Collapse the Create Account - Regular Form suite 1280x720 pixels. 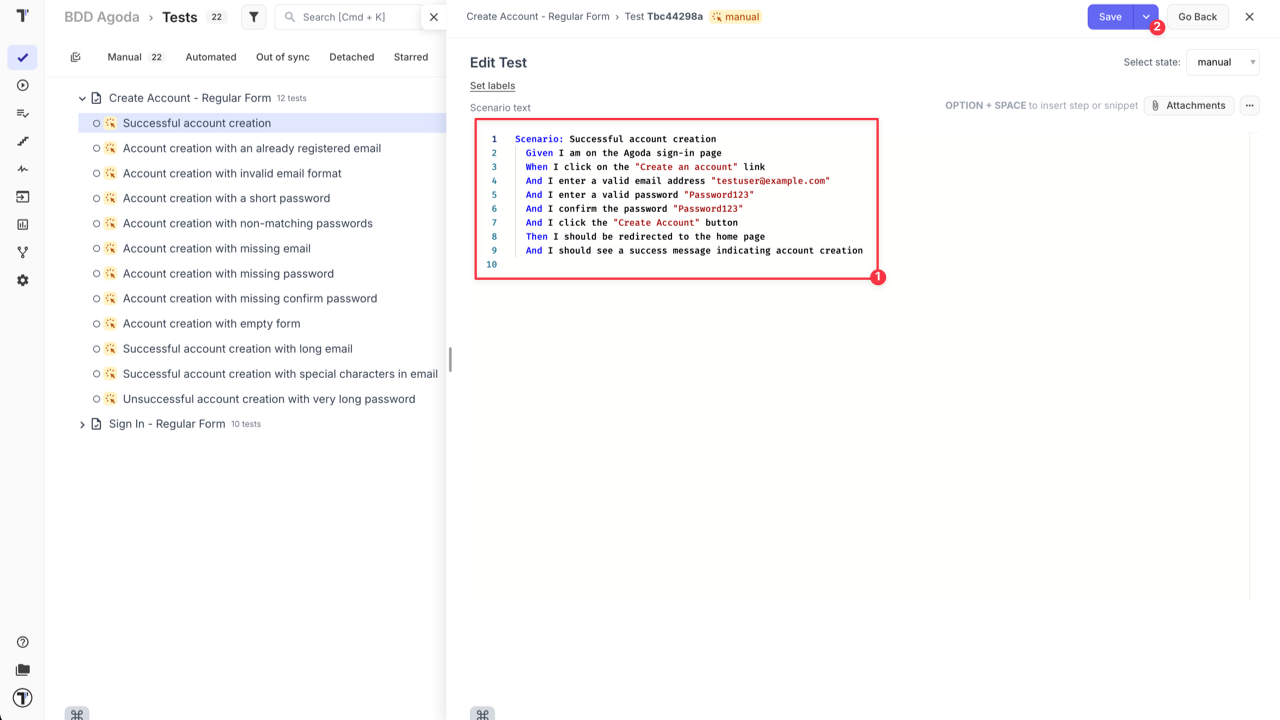click(x=82, y=97)
